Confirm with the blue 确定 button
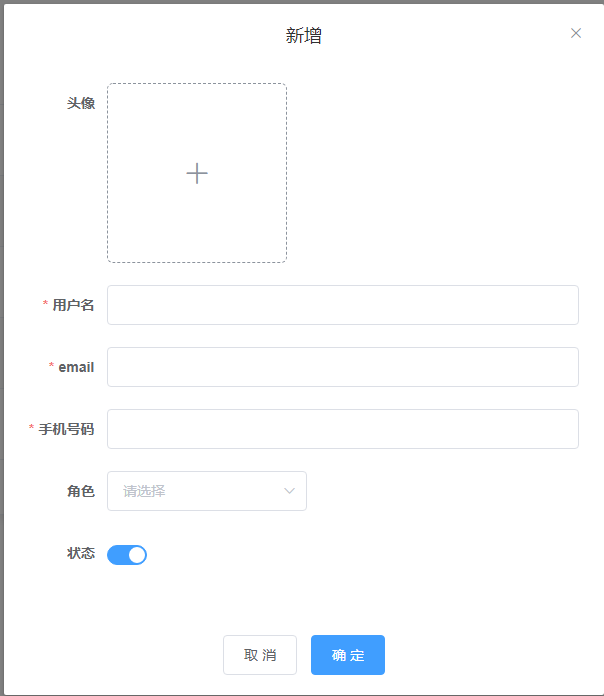Viewport: 604px width, 696px height. [x=348, y=655]
